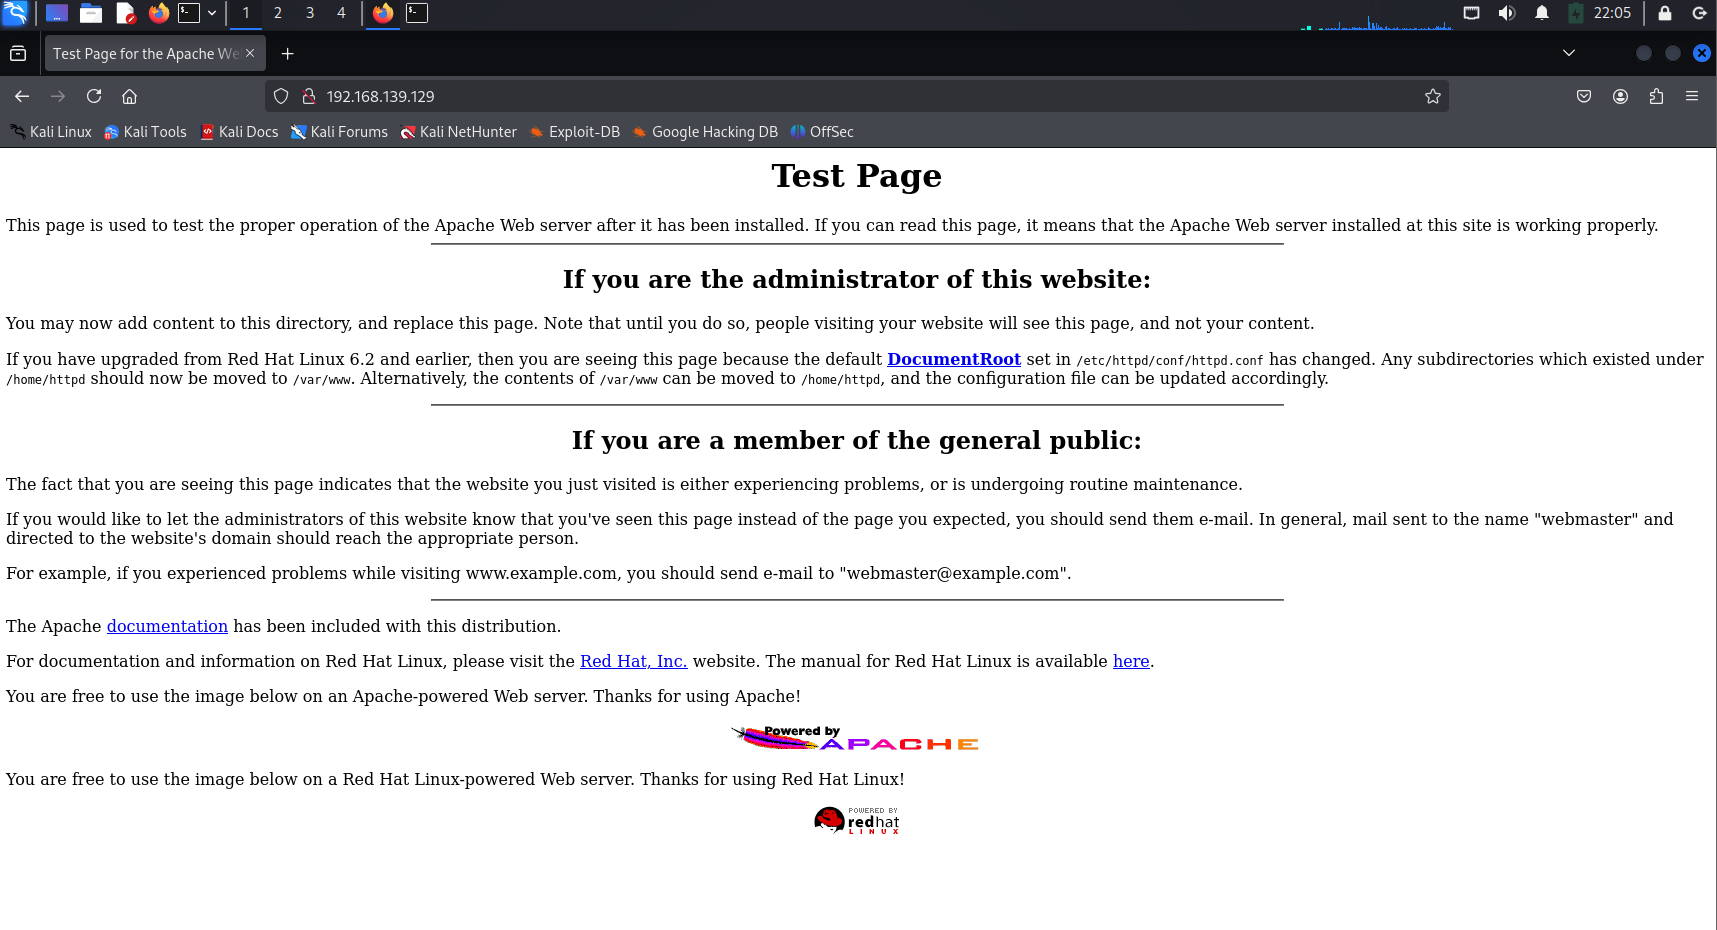Open the Save to Pocket icon
Image resolution: width=1717 pixels, height=930 pixels.
pos(1584,96)
